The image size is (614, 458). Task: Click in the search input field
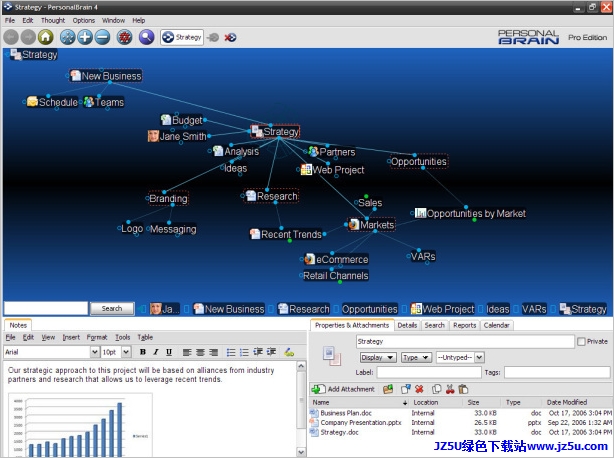[x=46, y=308]
